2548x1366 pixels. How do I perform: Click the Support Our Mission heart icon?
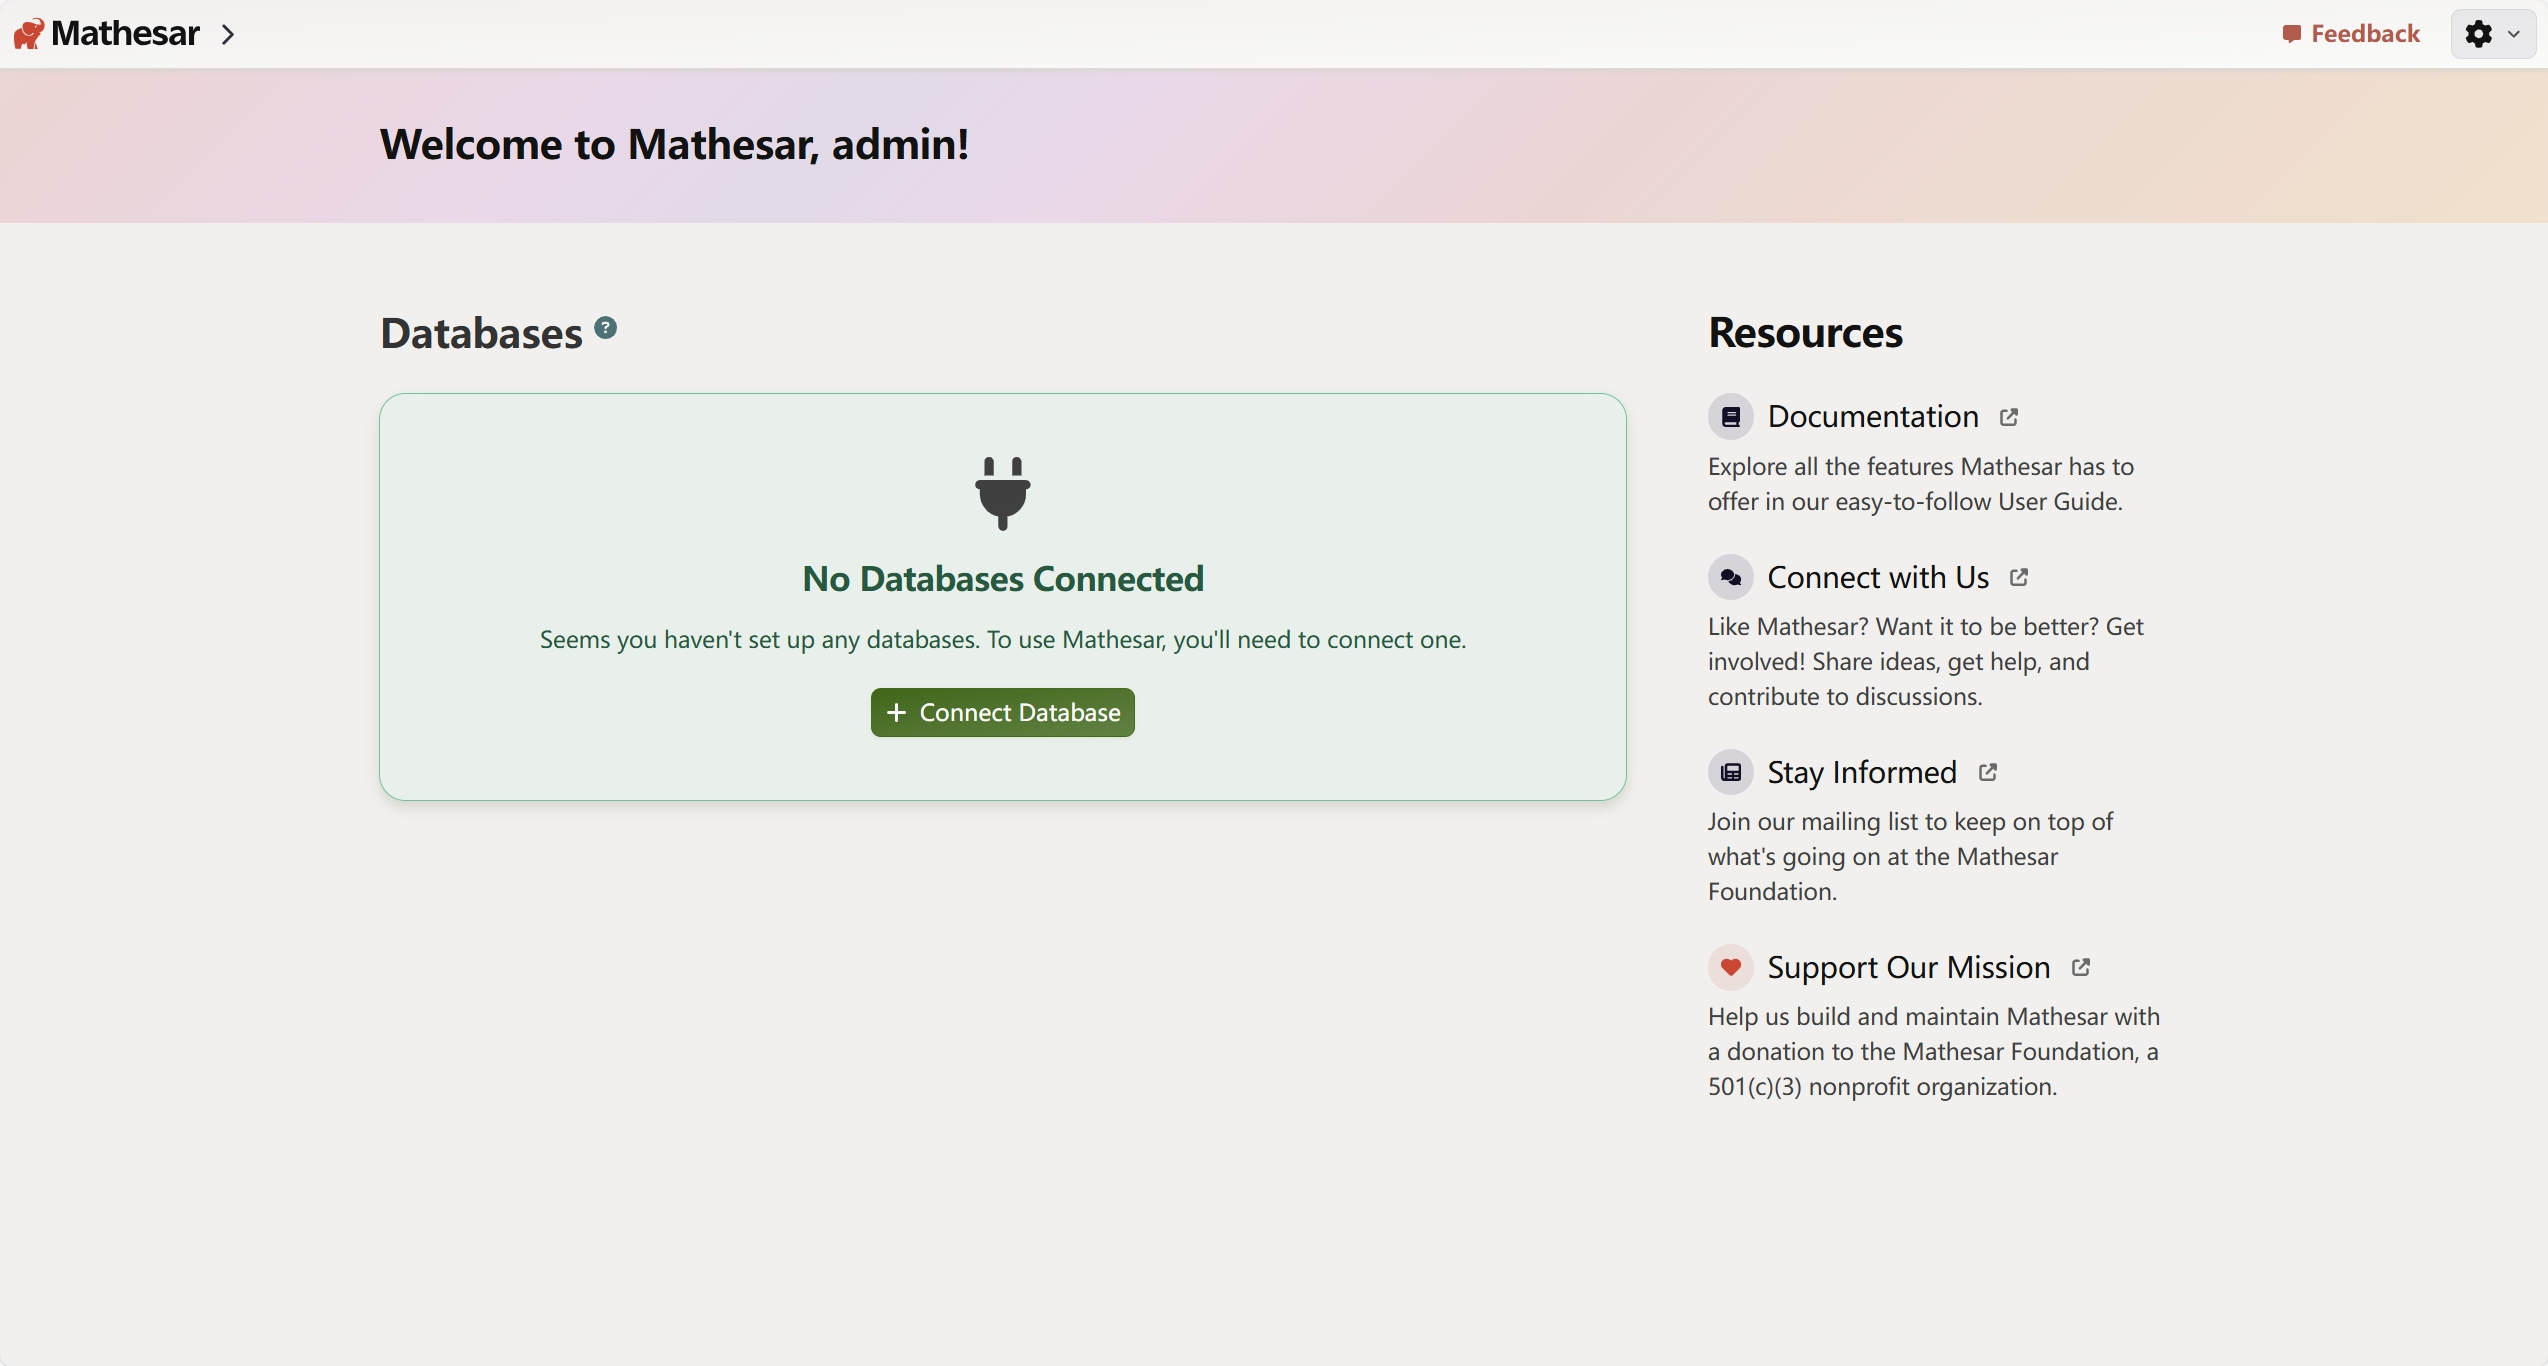click(x=1730, y=968)
